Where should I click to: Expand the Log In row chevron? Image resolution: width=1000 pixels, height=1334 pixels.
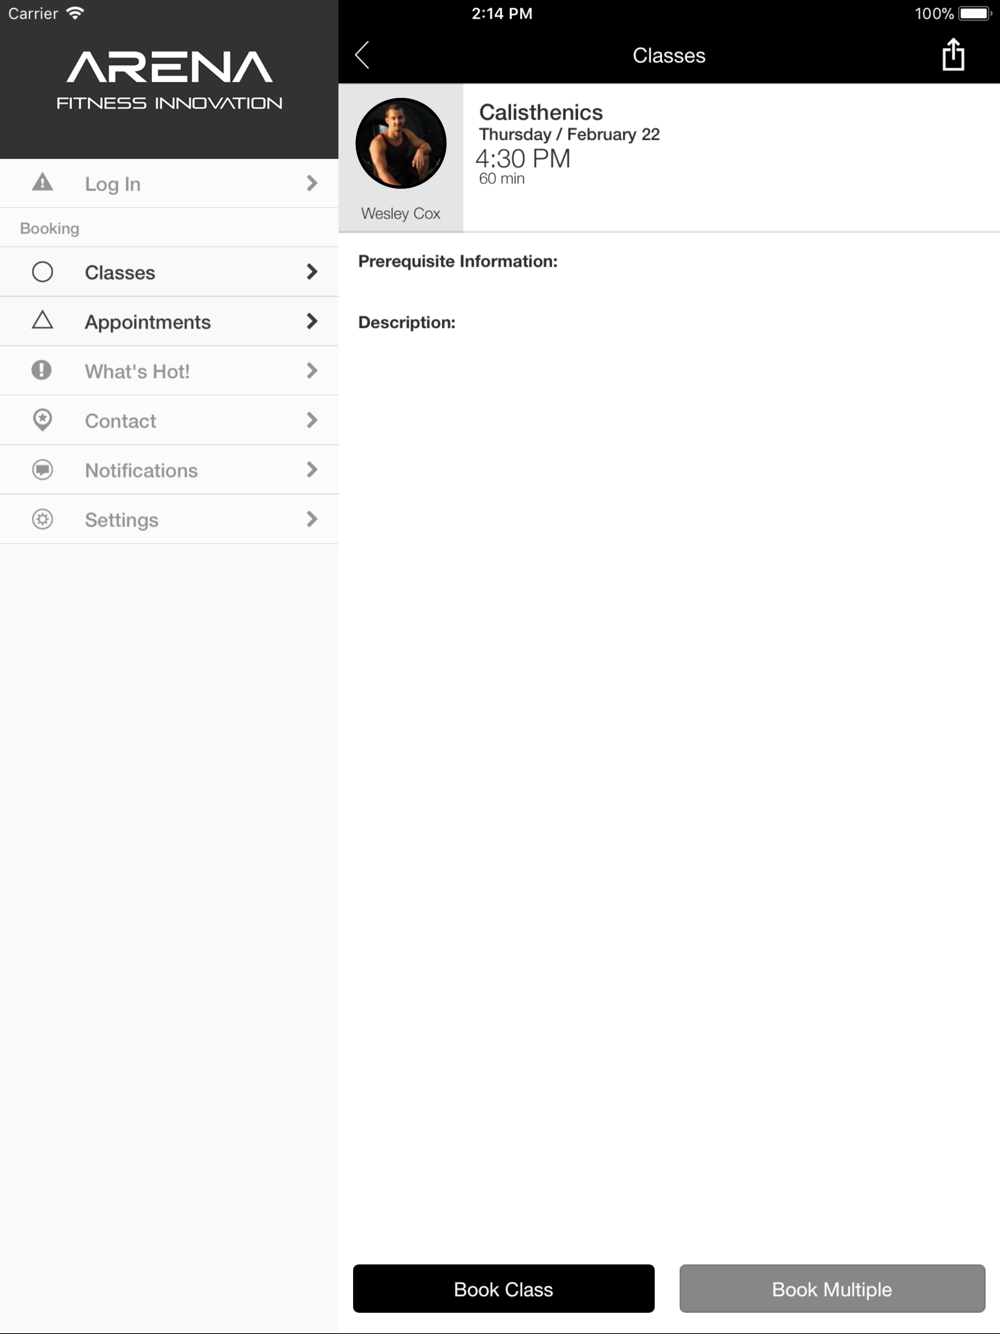tap(312, 183)
